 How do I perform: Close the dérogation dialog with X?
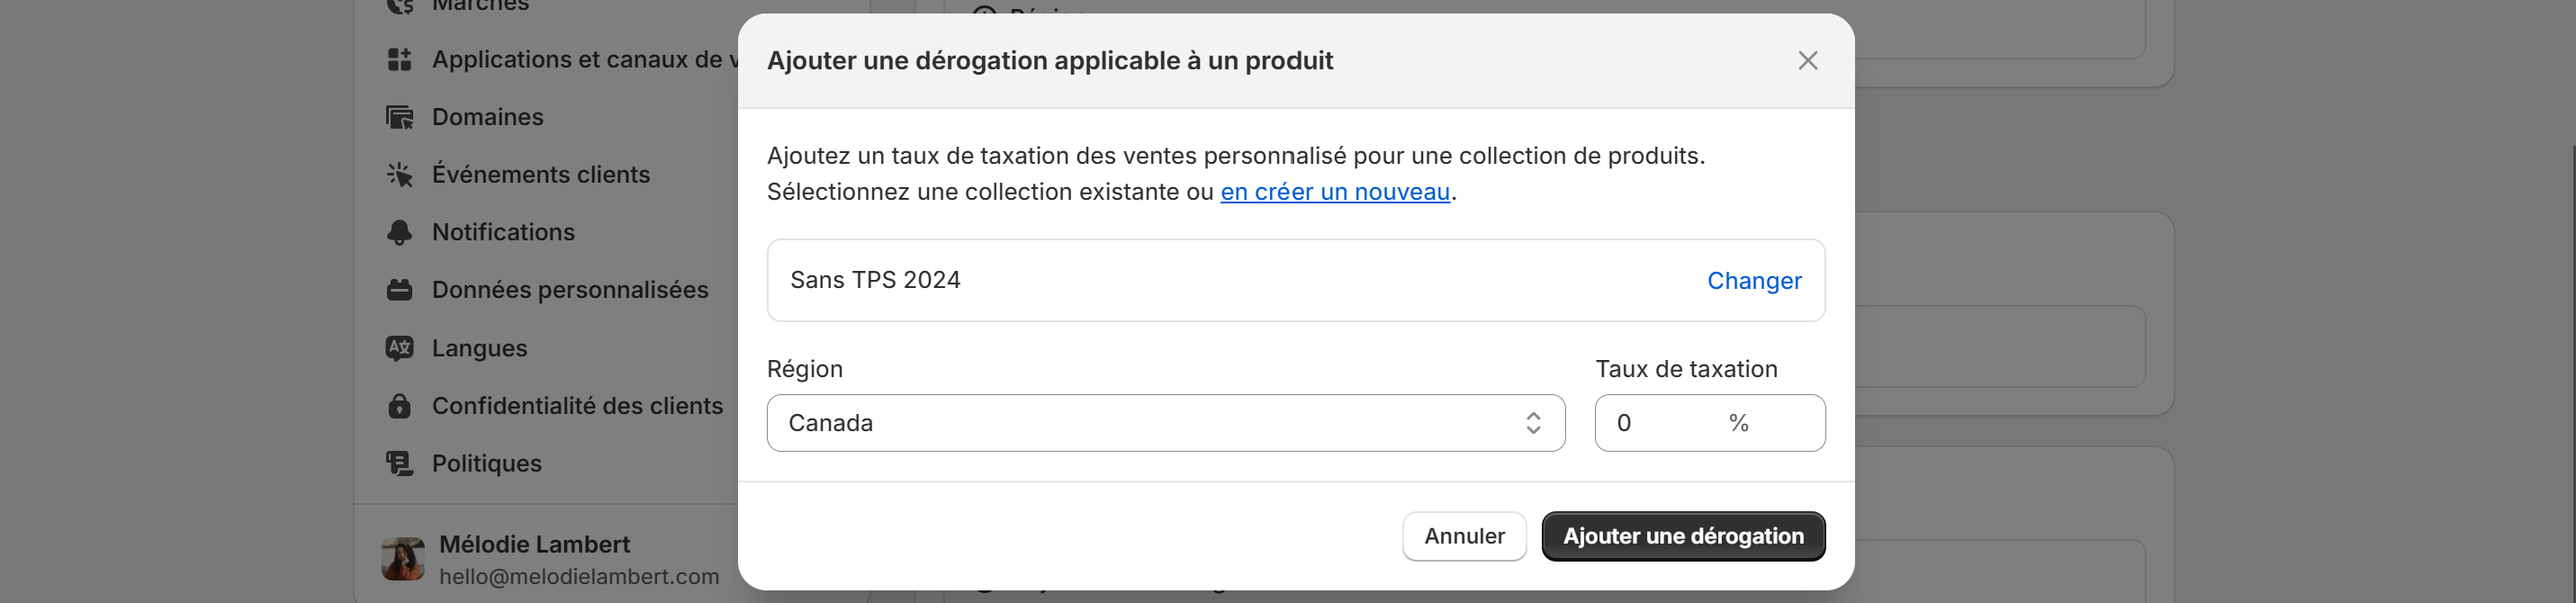[1807, 61]
